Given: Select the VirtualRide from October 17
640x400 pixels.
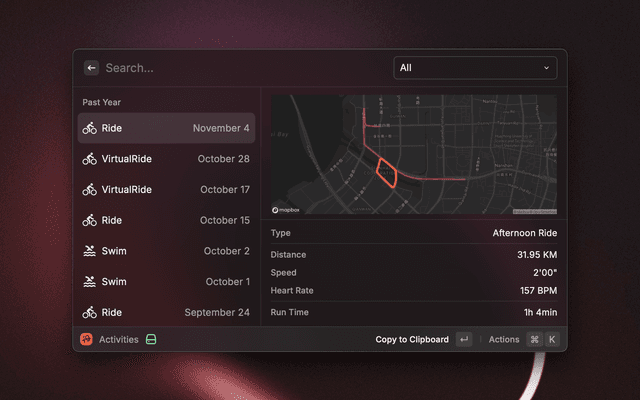Looking at the screenshot, I should tap(166, 189).
